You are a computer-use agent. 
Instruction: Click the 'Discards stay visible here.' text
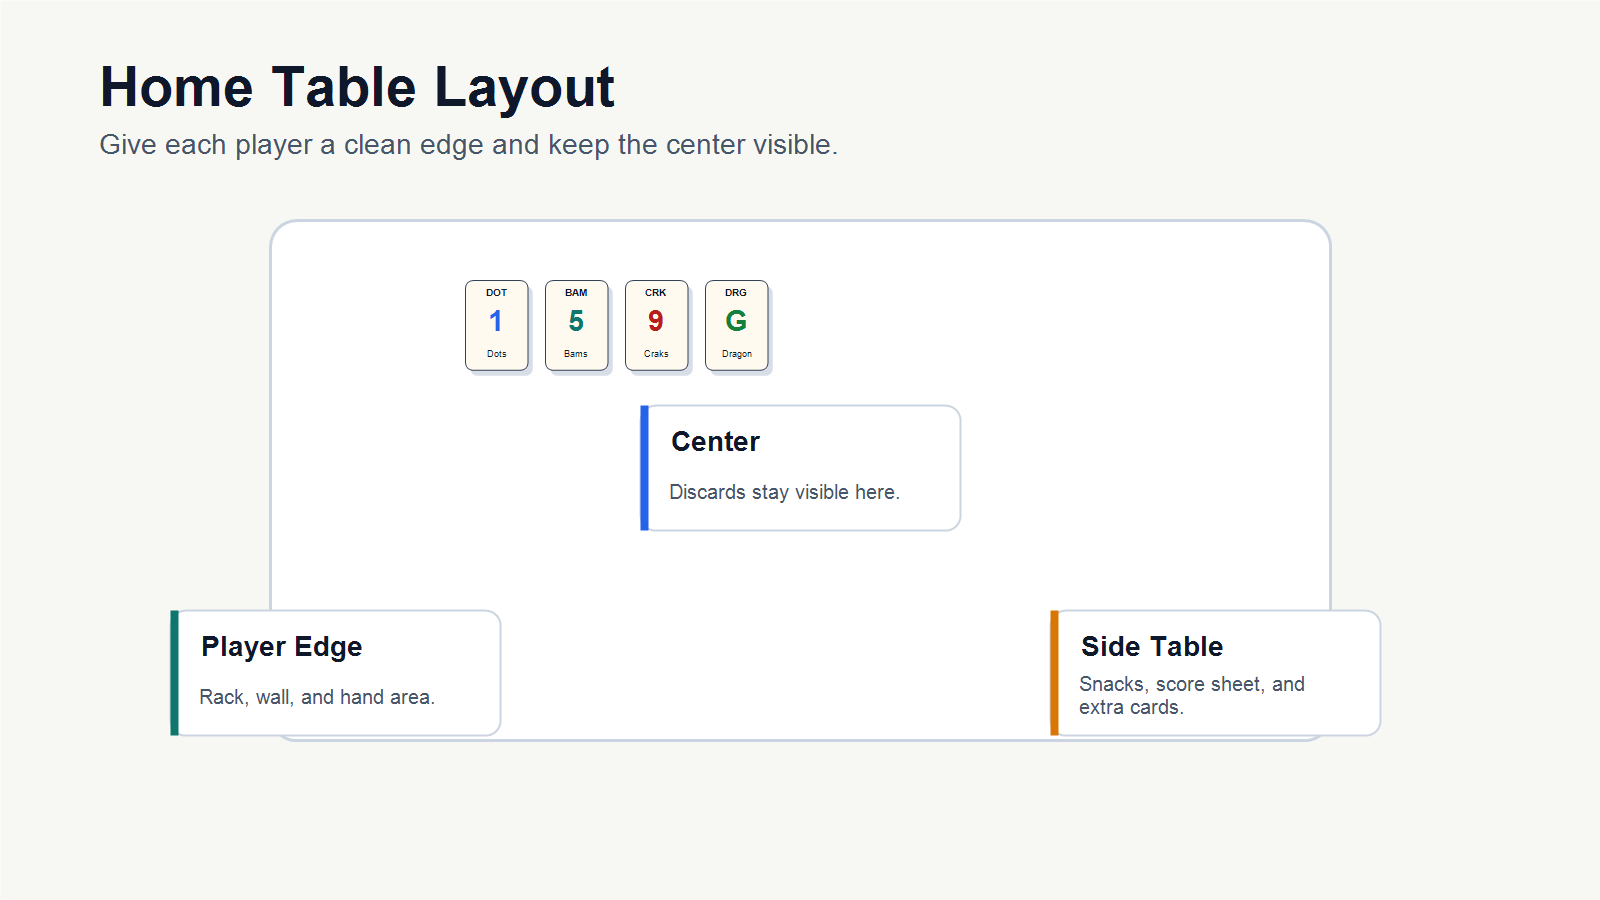coord(785,492)
